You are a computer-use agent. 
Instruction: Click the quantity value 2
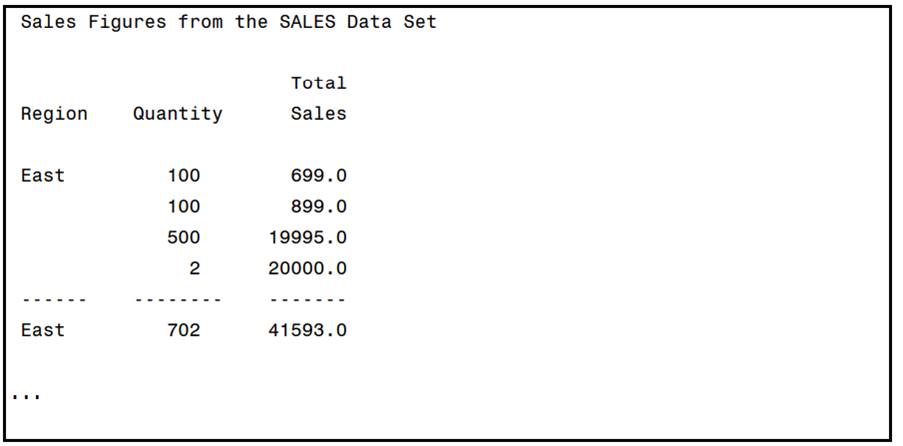pos(194,269)
